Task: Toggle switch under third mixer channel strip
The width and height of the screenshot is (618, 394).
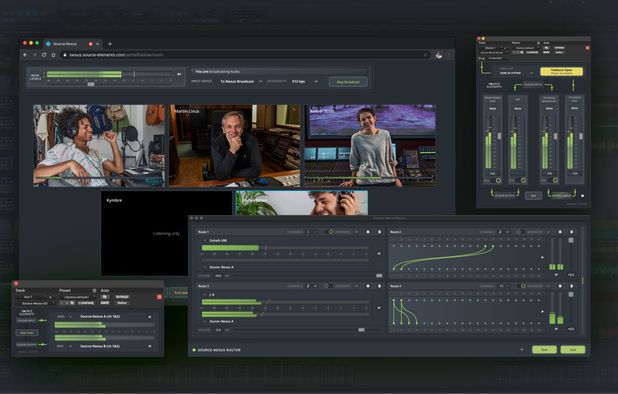Action: 554,180
